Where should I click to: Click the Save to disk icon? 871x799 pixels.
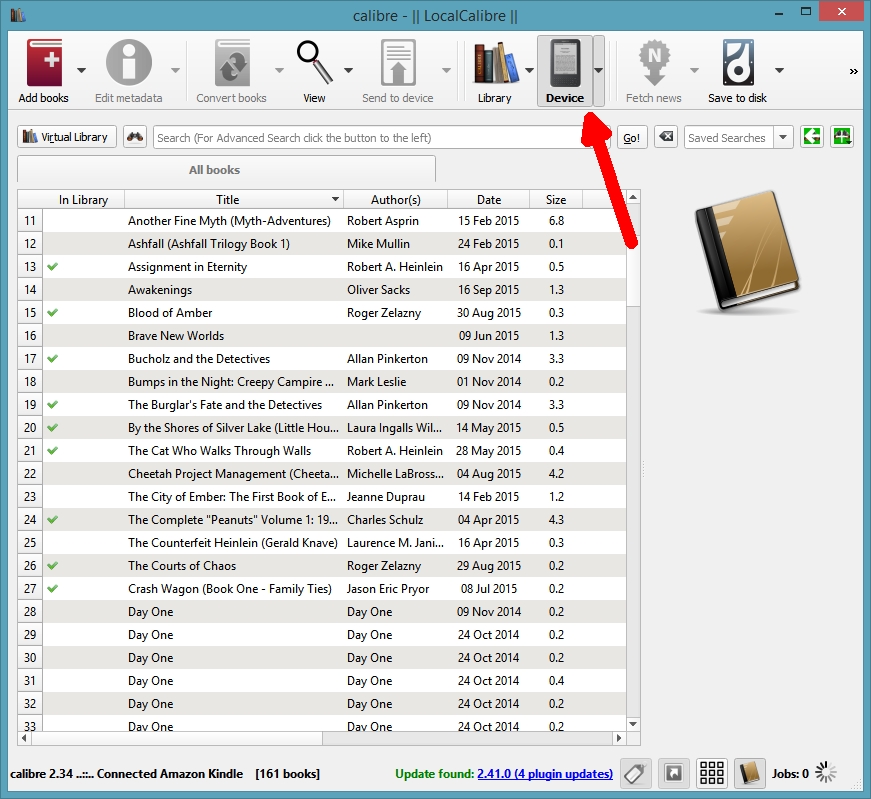738,63
